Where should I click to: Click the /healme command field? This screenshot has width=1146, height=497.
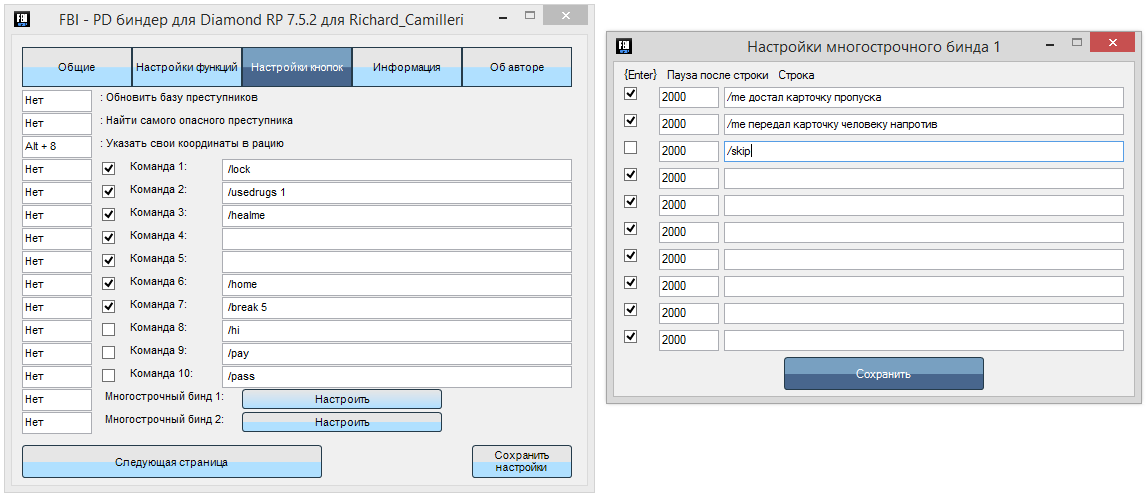click(x=396, y=216)
